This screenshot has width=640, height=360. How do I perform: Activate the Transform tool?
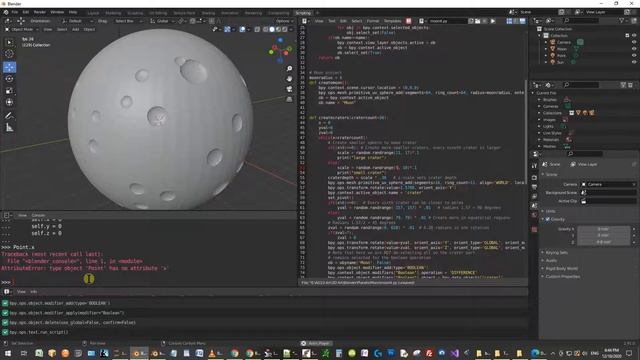[9, 102]
